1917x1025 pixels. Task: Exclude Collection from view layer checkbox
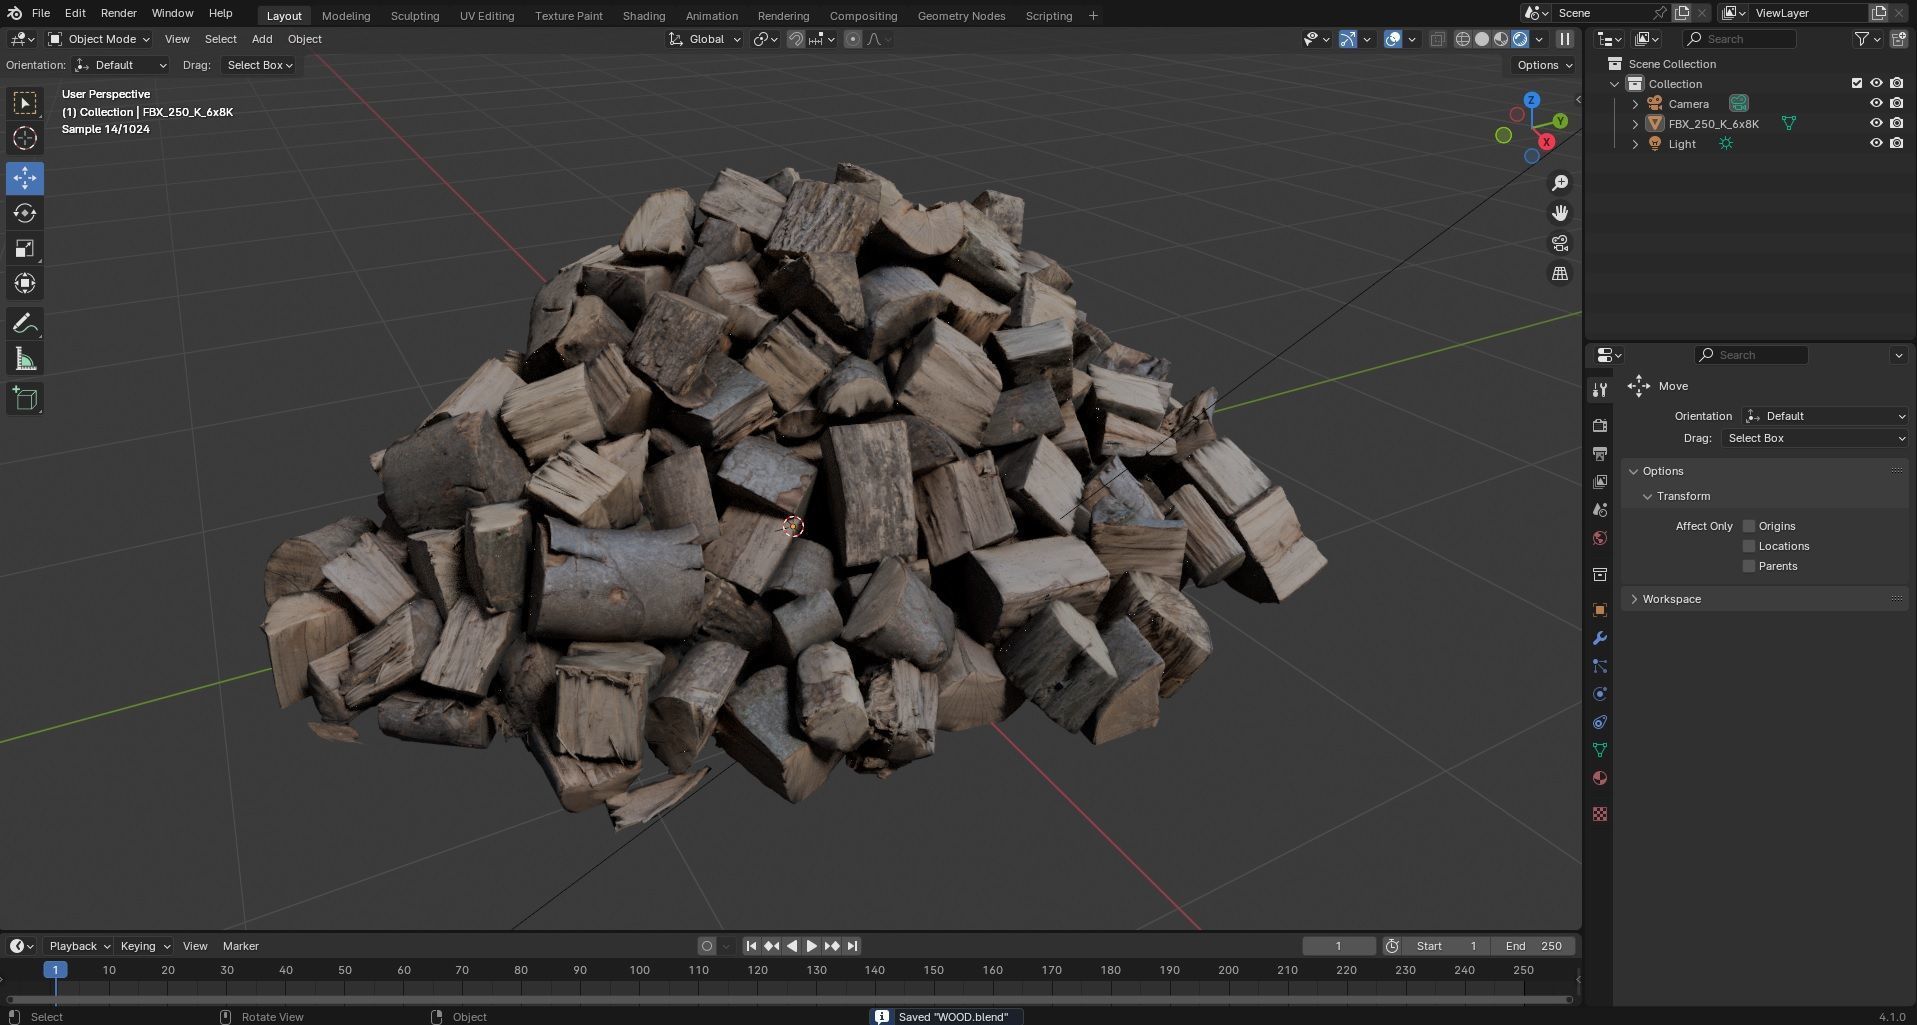click(1857, 83)
